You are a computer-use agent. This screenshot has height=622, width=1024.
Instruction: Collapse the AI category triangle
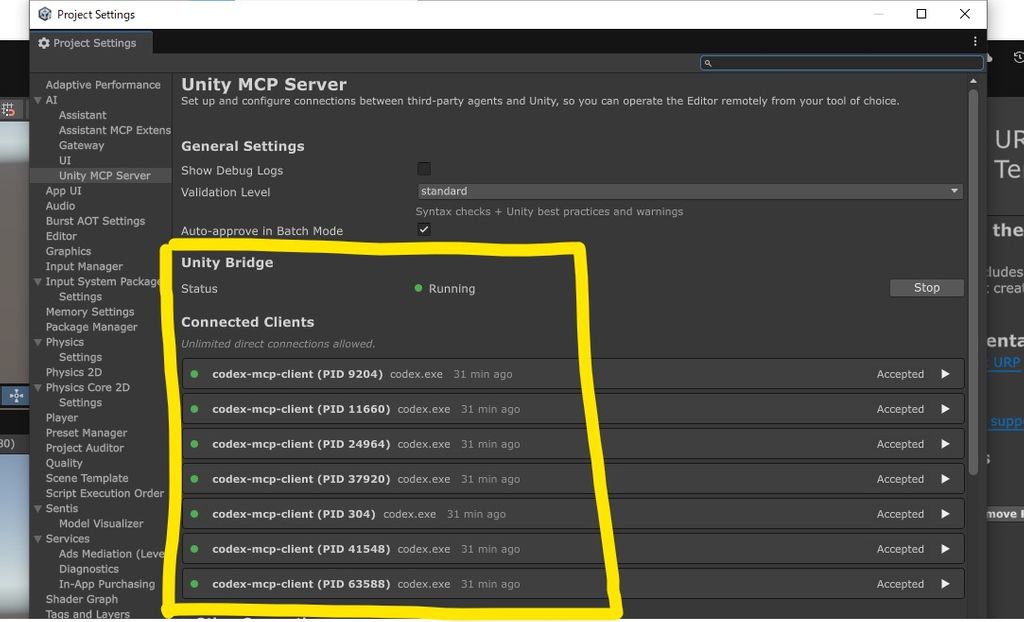pyautogui.click(x=38, y=100)
